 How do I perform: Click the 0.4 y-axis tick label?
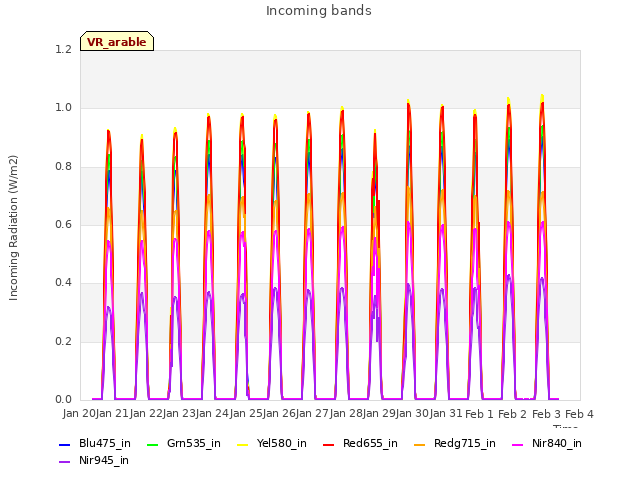(64, 283)
